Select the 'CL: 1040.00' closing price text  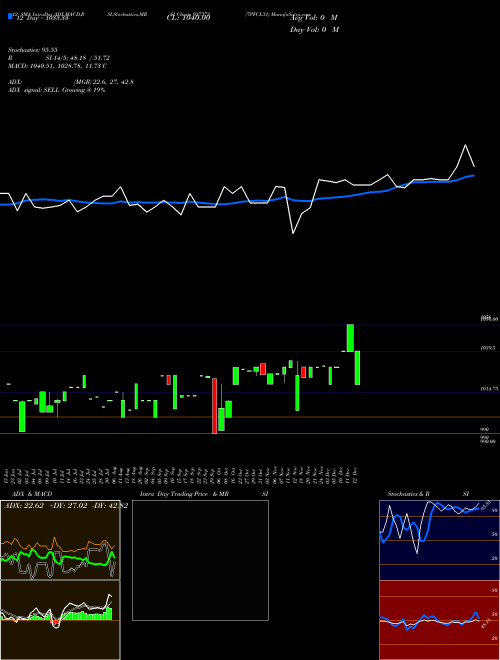[189, 17]
